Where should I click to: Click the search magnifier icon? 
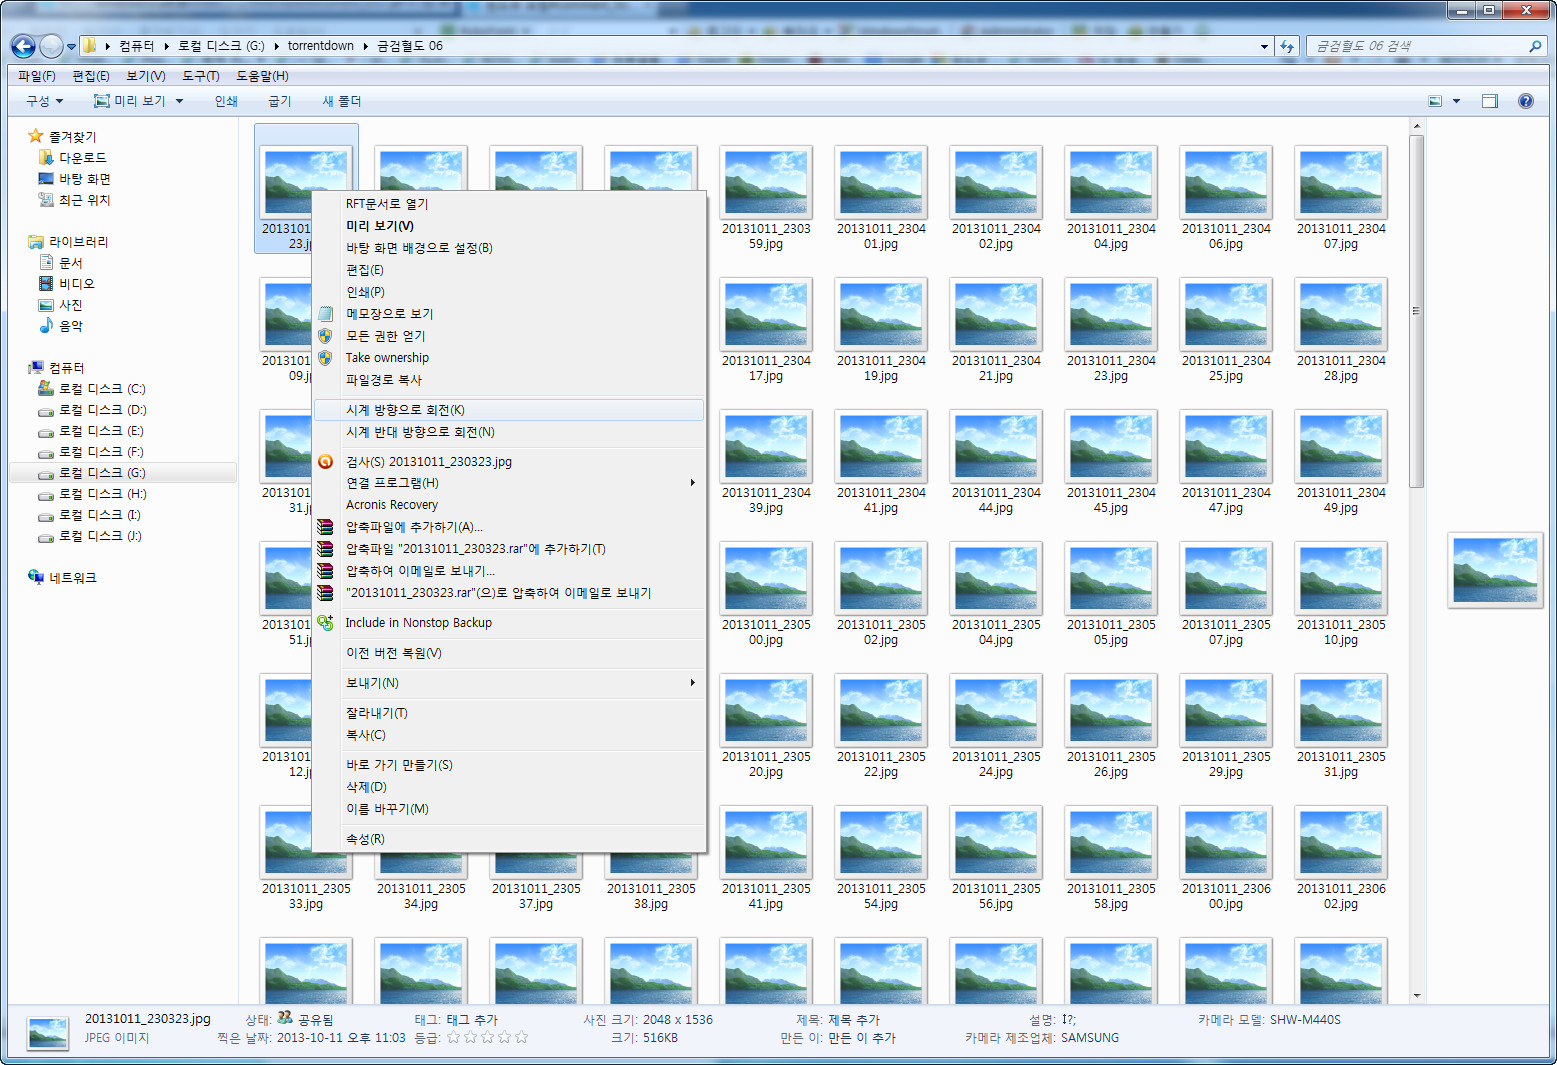click(x=1535, y=46)
